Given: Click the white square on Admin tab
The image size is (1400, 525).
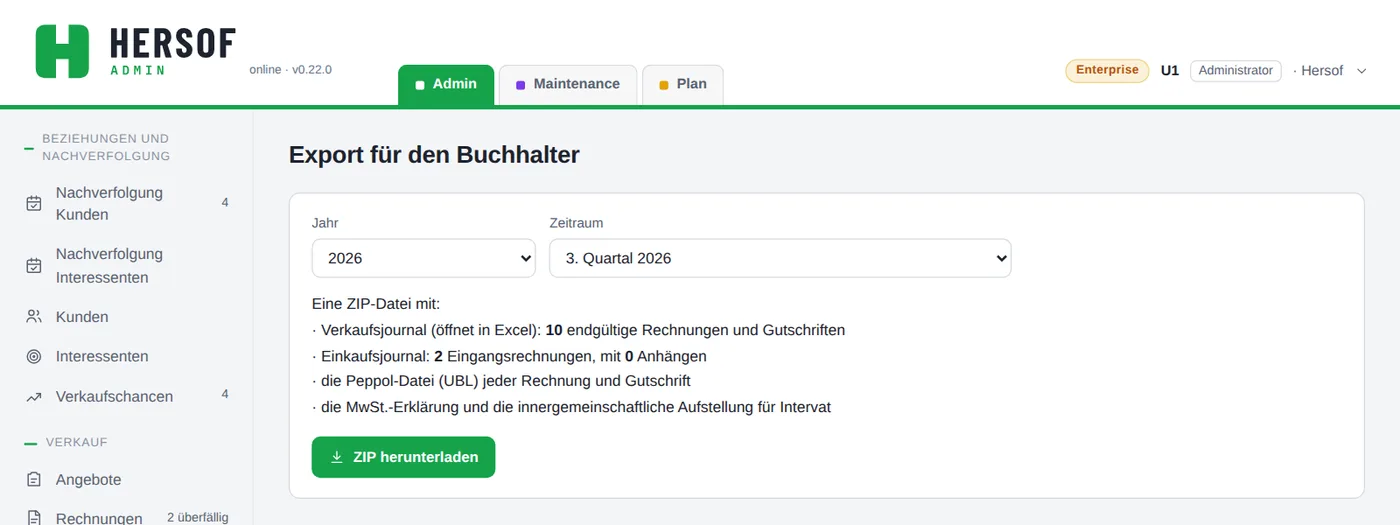Looking at the screenshot, I should (420, 85).
